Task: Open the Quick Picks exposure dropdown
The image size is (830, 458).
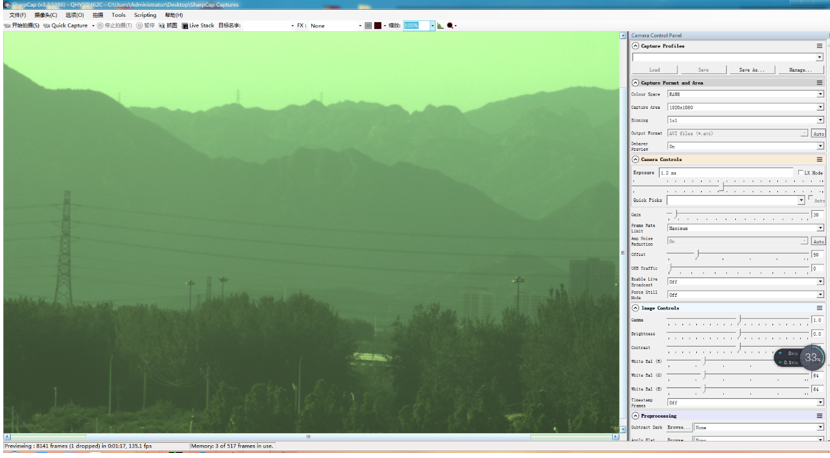Action: (x=735, y=200)
